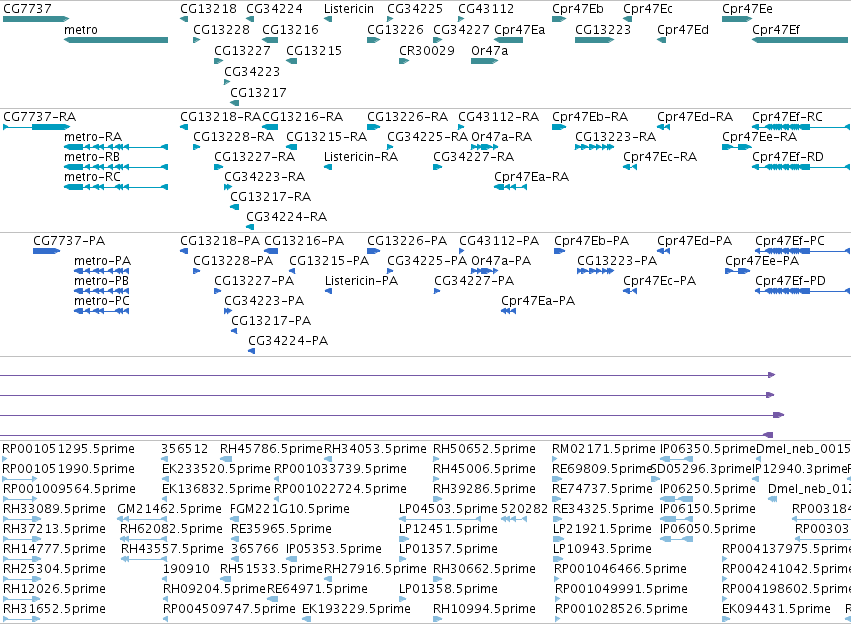Click protein metro-PB label
This screenshot has height=624, width=851.
pos(101,281)
